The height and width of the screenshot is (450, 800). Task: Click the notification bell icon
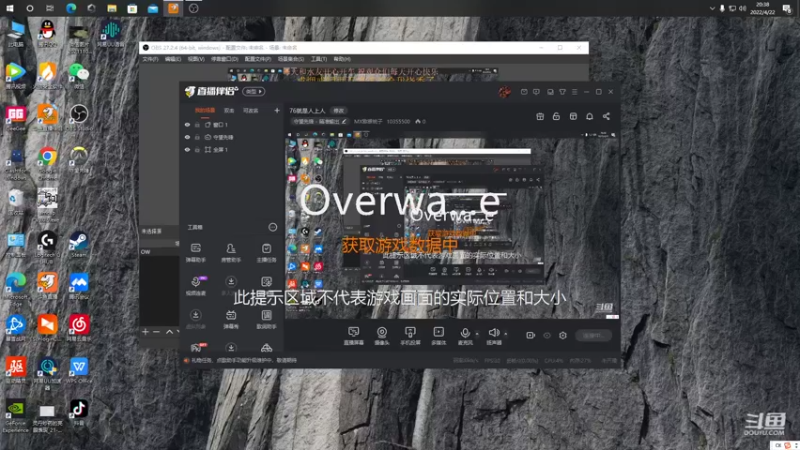[x=589, y=116]
